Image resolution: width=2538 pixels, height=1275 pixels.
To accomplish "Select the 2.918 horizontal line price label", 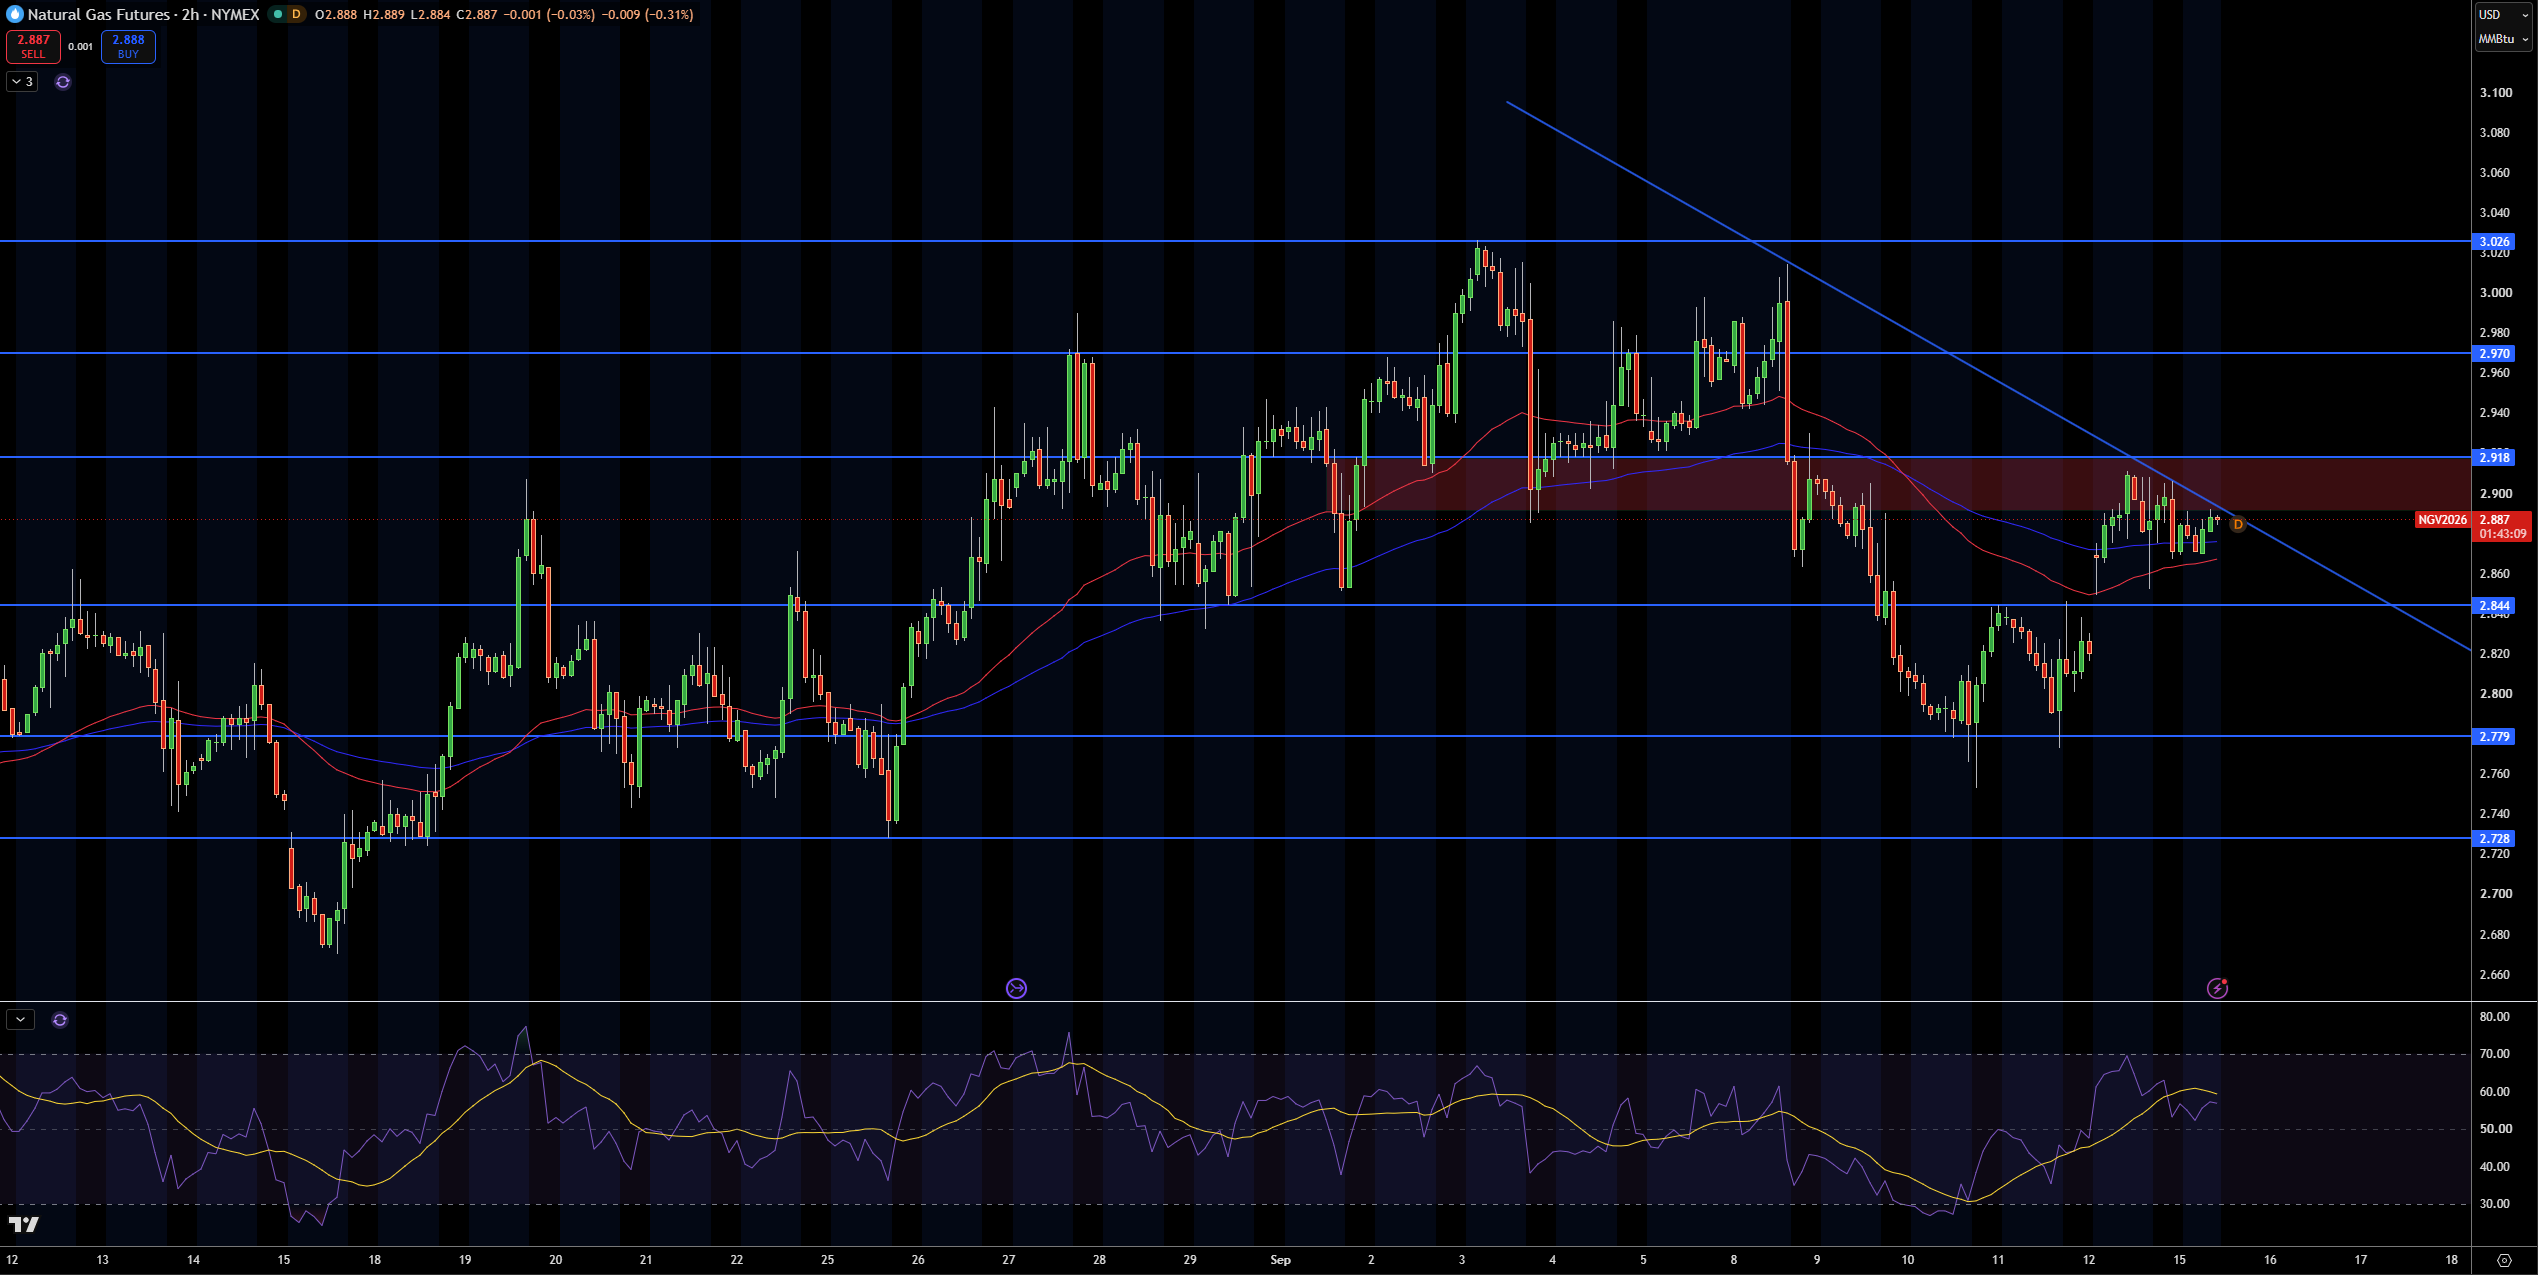I will coord(2494,457).
